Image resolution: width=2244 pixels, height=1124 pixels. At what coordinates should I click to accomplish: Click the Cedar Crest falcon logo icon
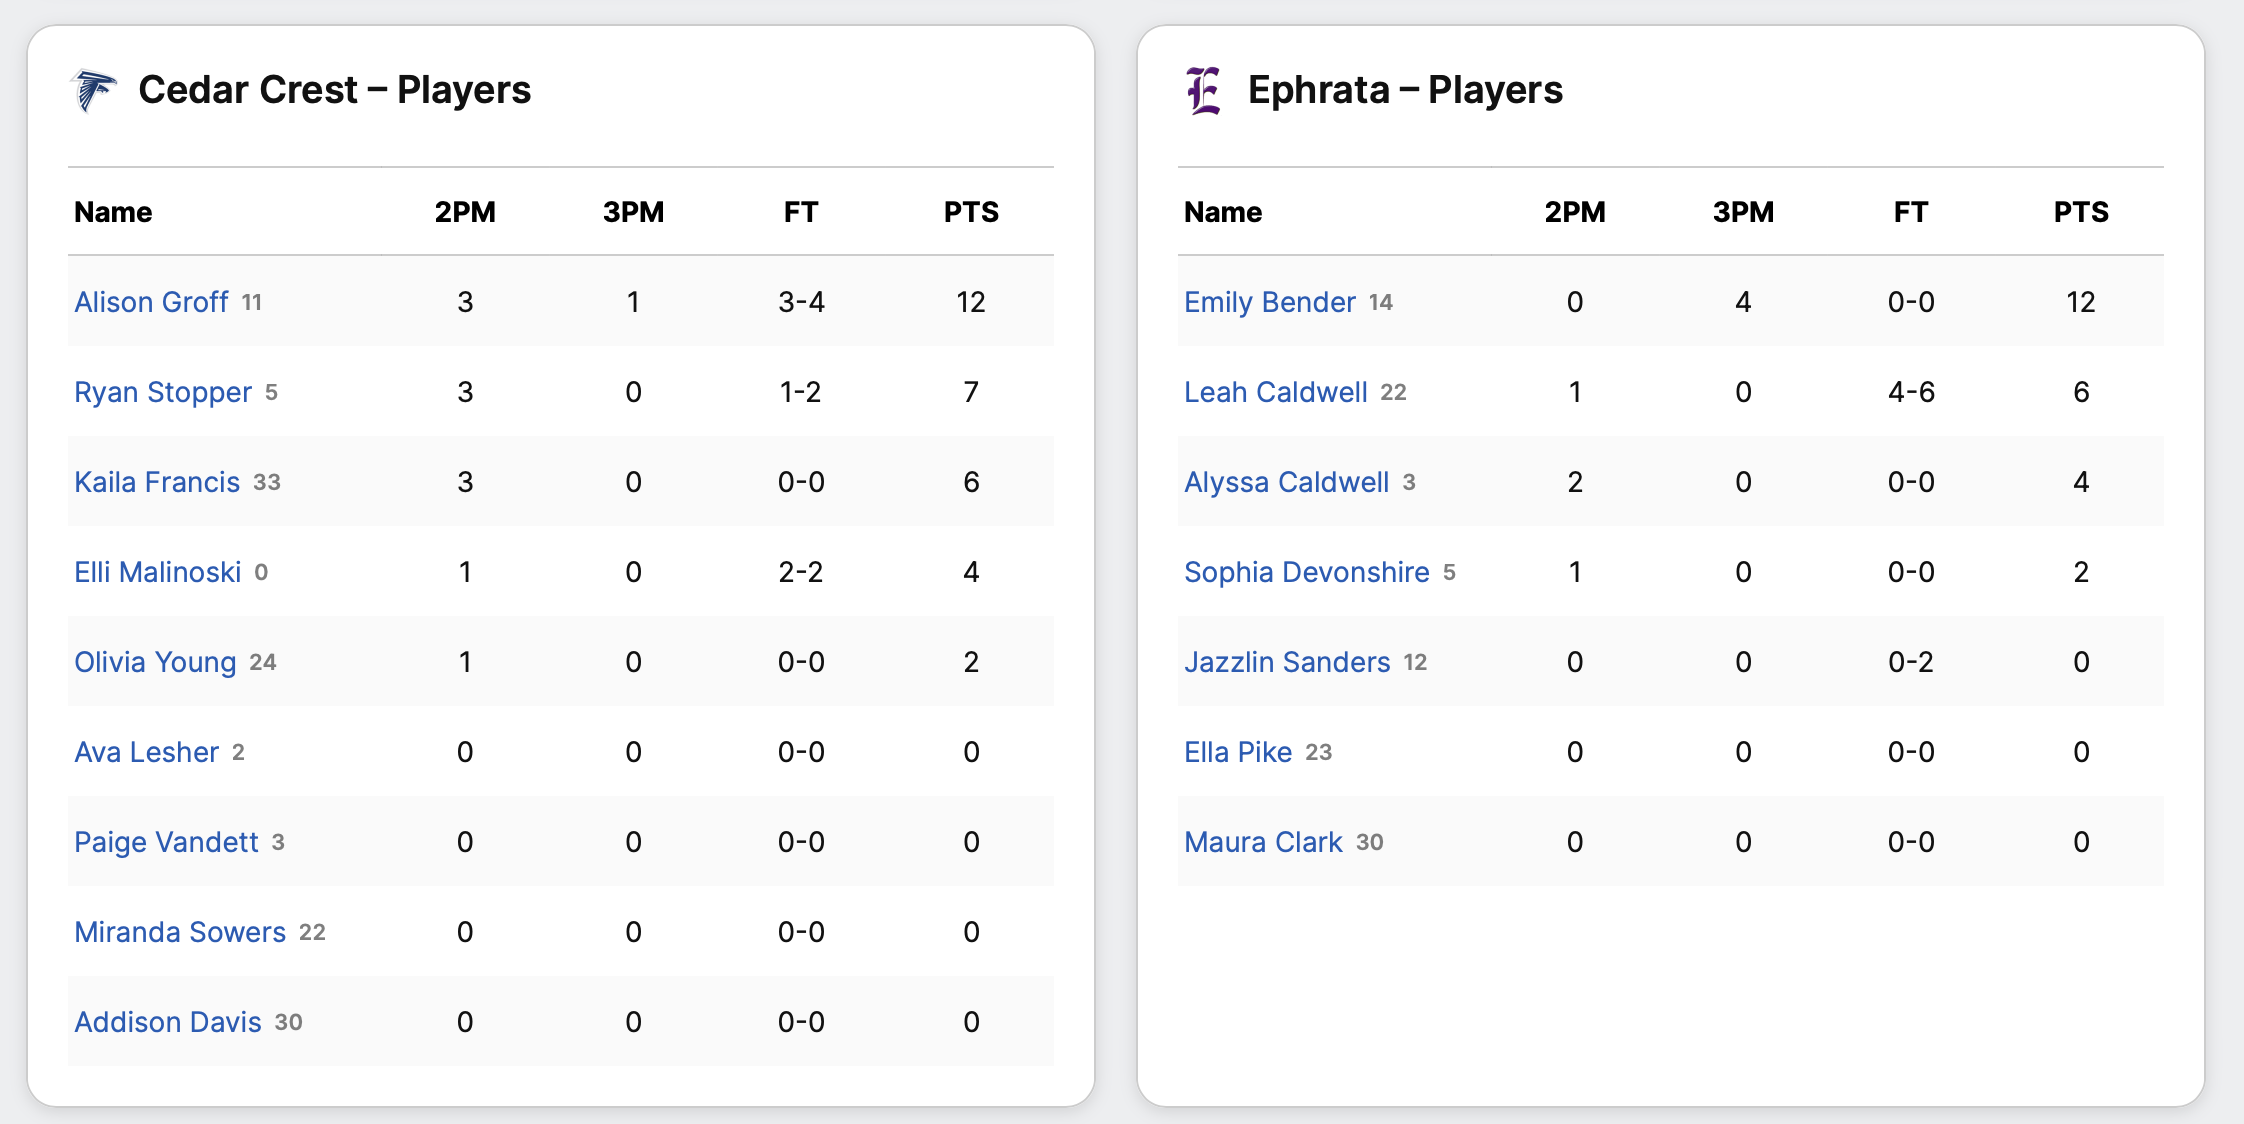(x=95, y=91)
